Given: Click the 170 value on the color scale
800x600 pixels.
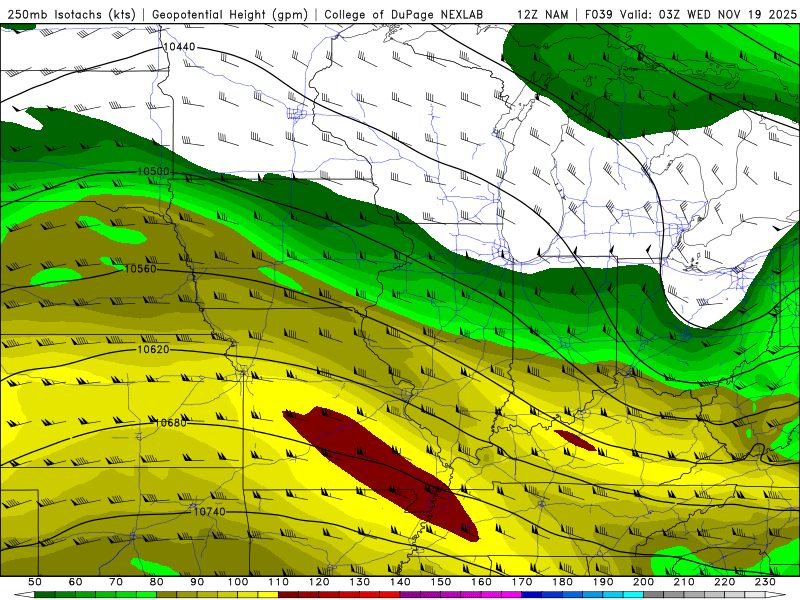Looking at the screenshot, I should click(521, 582).
